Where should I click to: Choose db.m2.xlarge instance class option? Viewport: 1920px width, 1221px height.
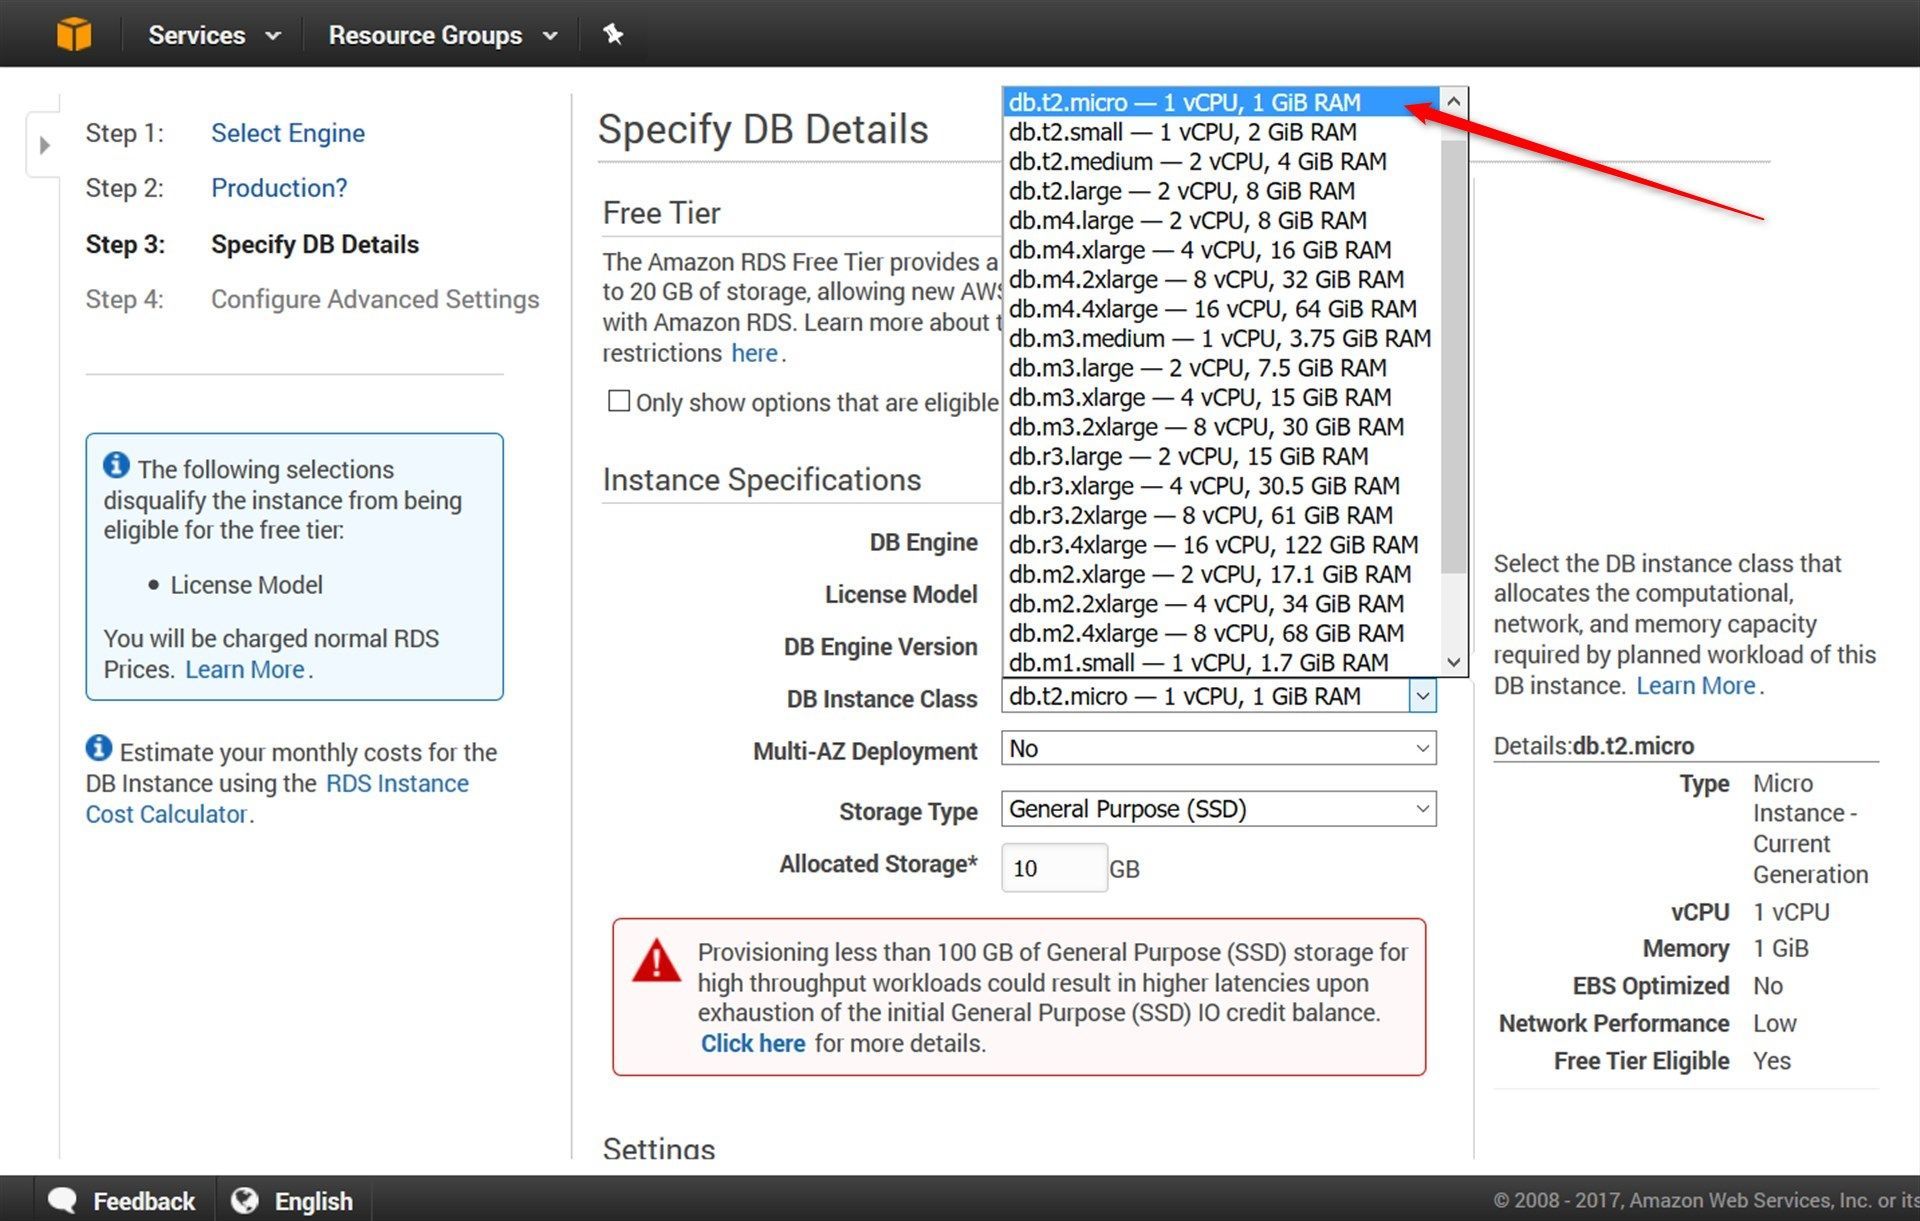pos(1221,574)
